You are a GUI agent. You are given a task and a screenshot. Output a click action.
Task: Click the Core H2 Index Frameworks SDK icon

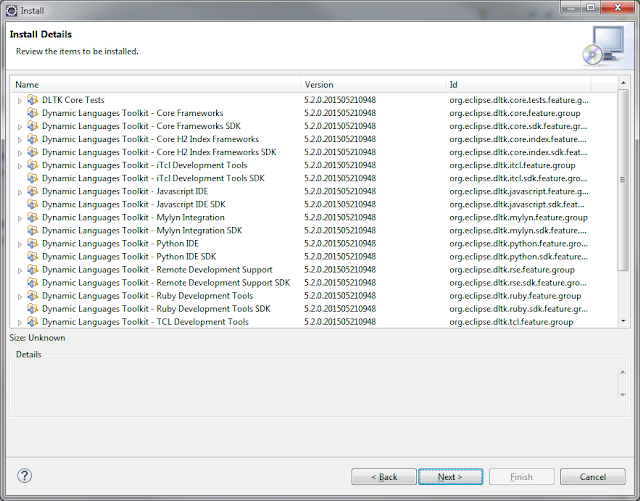tap(33, 152)
